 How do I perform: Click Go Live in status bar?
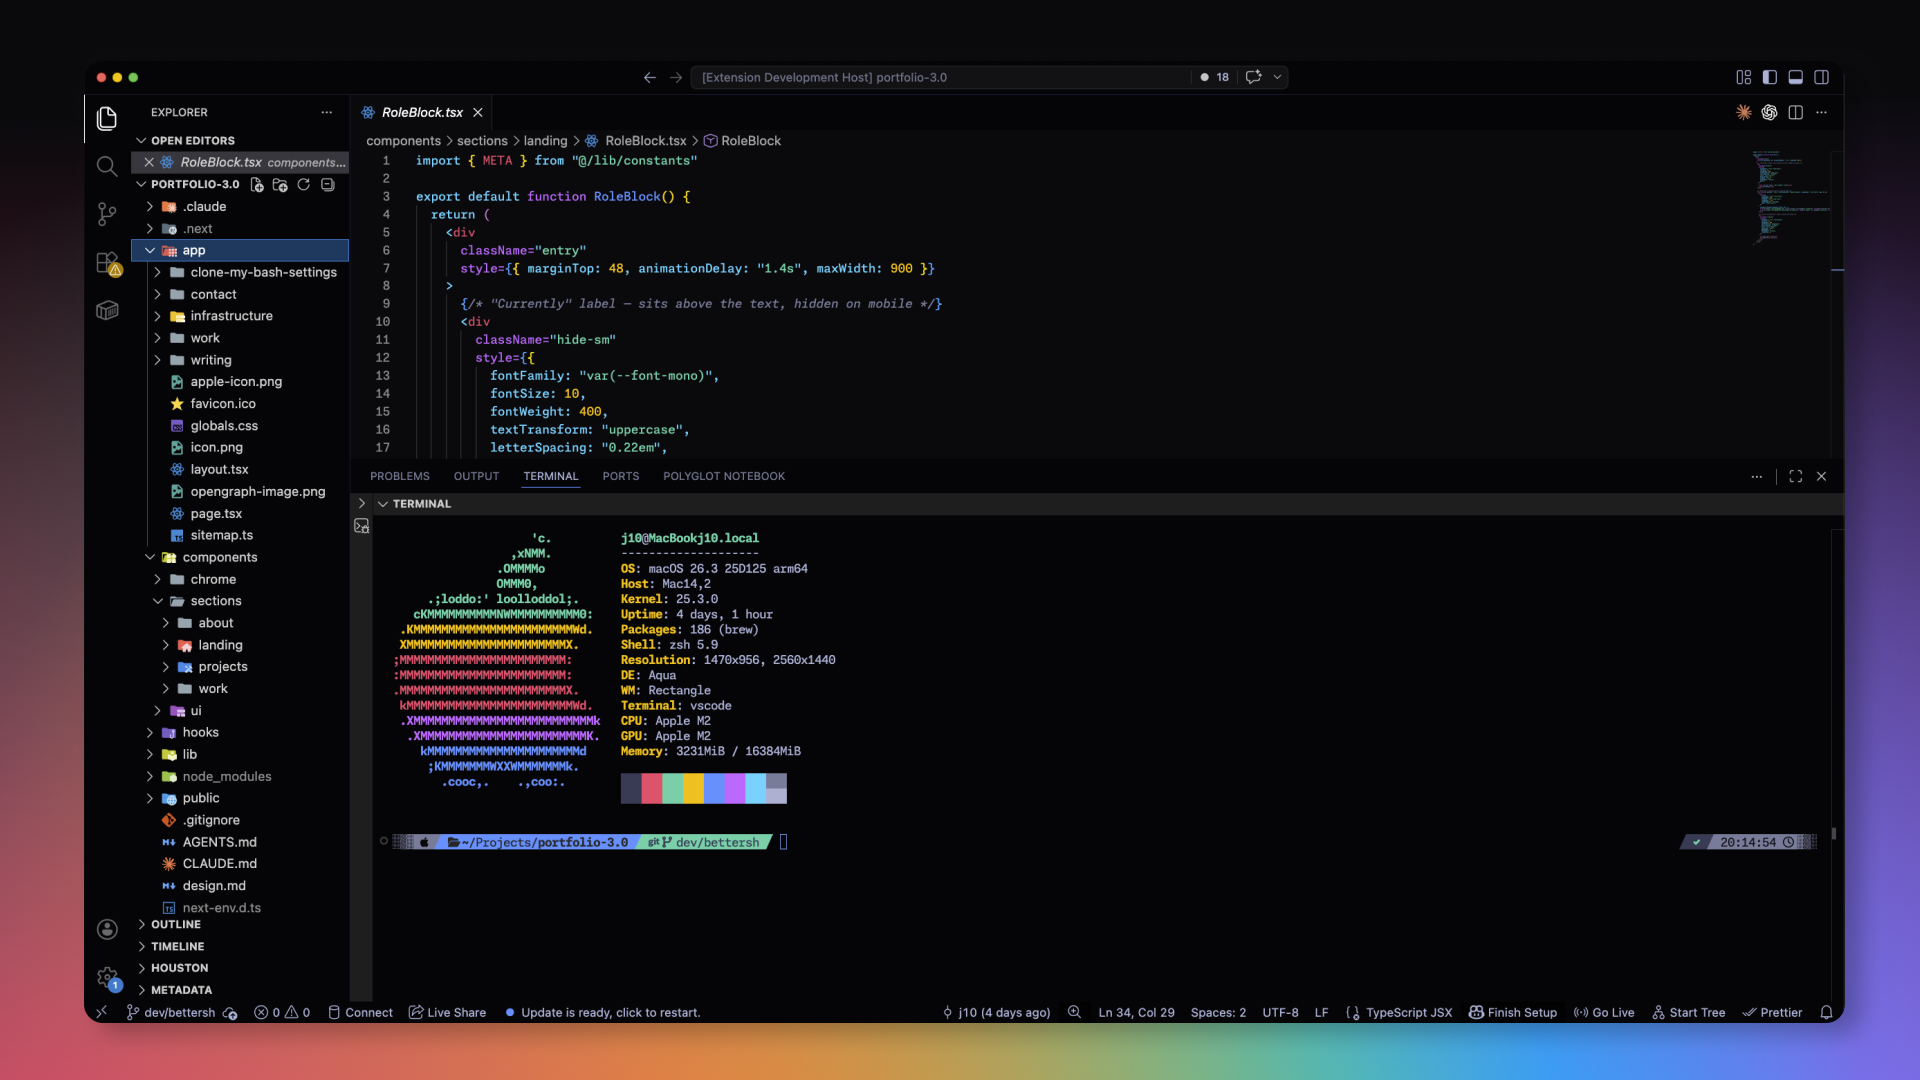pos(1604,1013)
